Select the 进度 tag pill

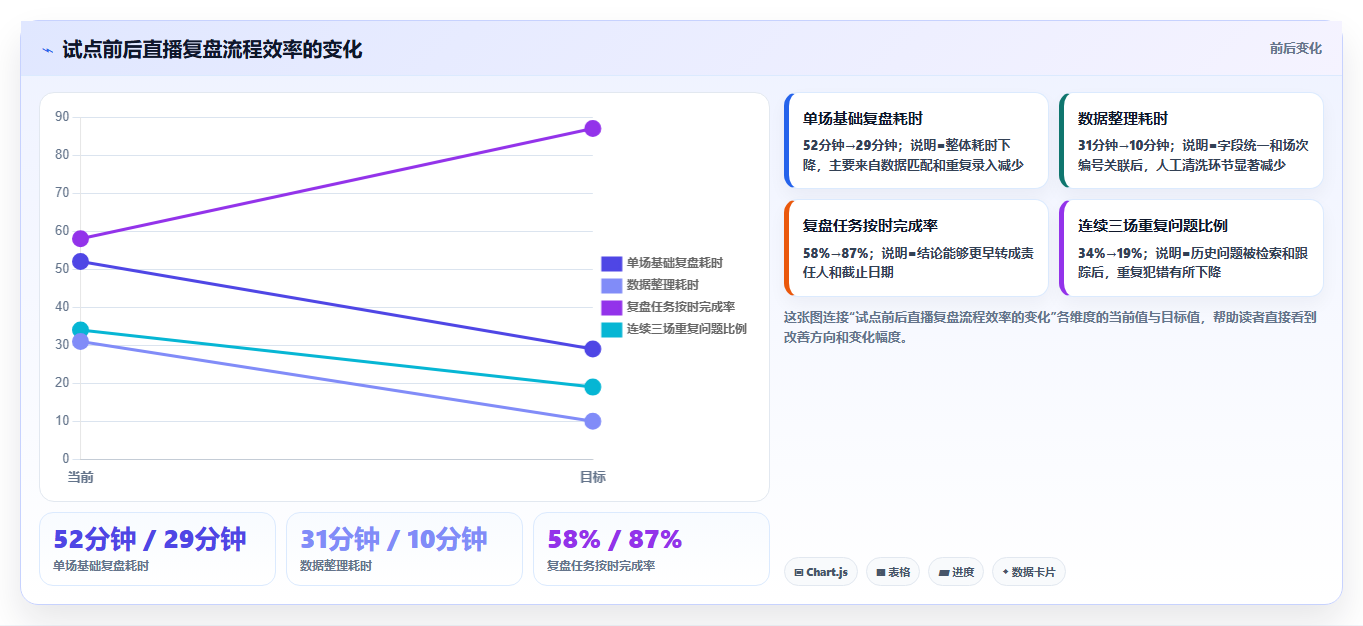[956, 572]
